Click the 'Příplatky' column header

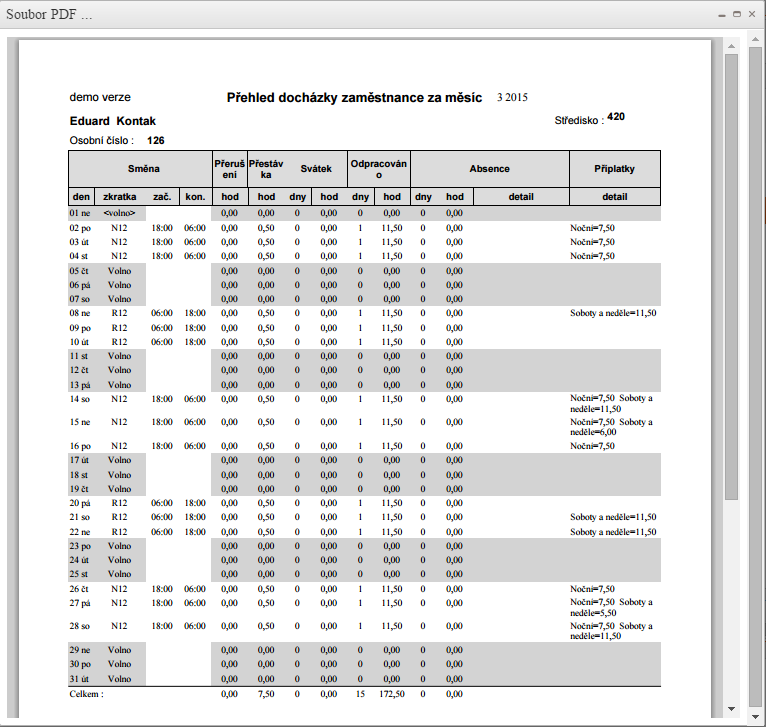[x=614, y=169]
